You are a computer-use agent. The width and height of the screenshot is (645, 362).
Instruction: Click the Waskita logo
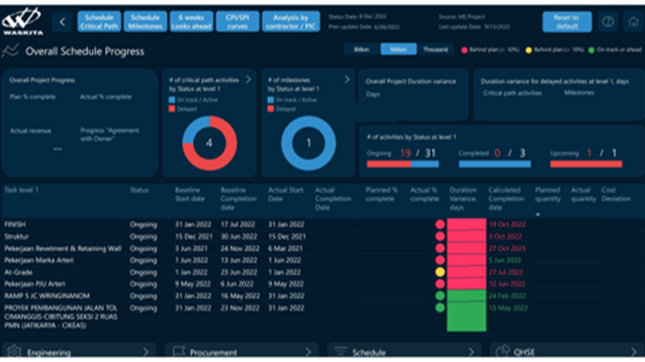pos(22,21)
